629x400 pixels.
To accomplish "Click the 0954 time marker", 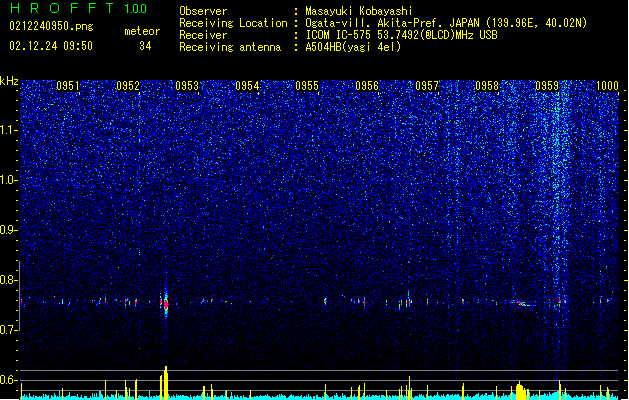I will coord(247,85).
